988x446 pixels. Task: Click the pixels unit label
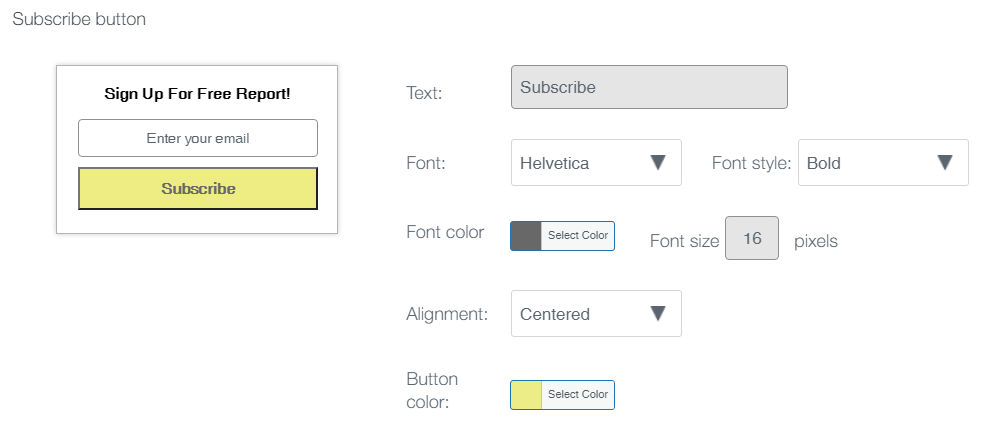[815, 241]
